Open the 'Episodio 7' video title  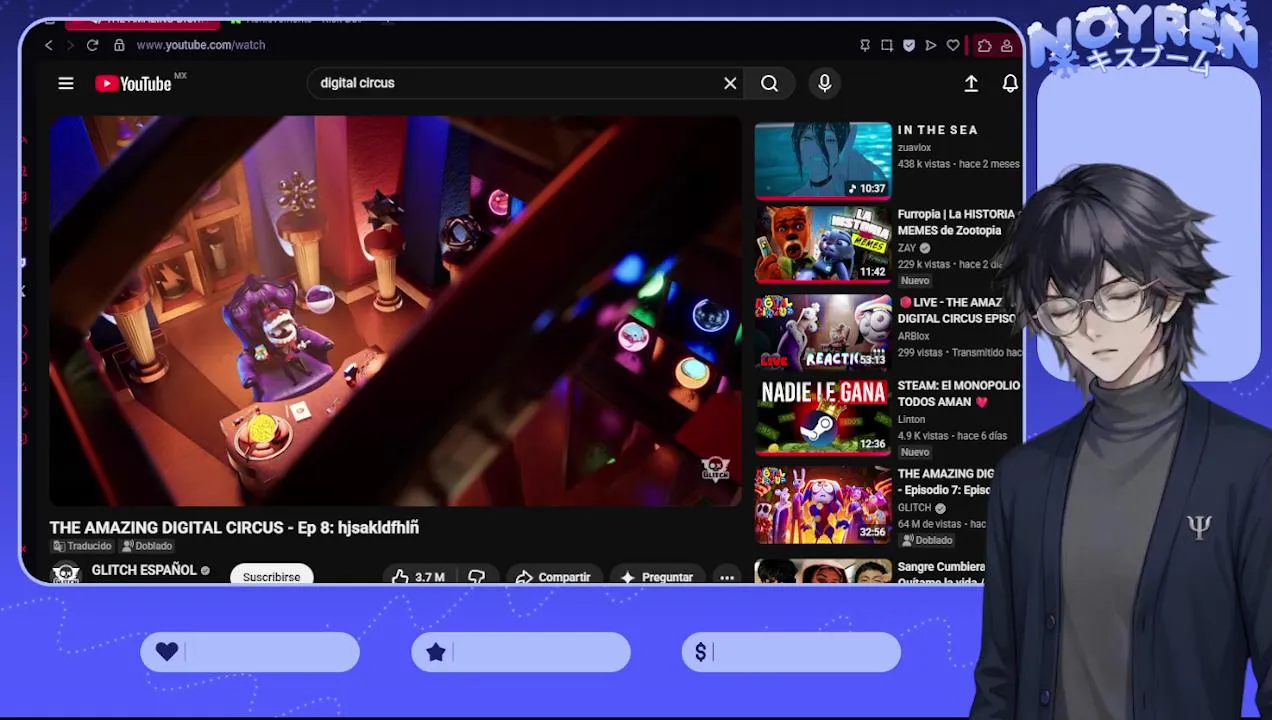point(945,482)
